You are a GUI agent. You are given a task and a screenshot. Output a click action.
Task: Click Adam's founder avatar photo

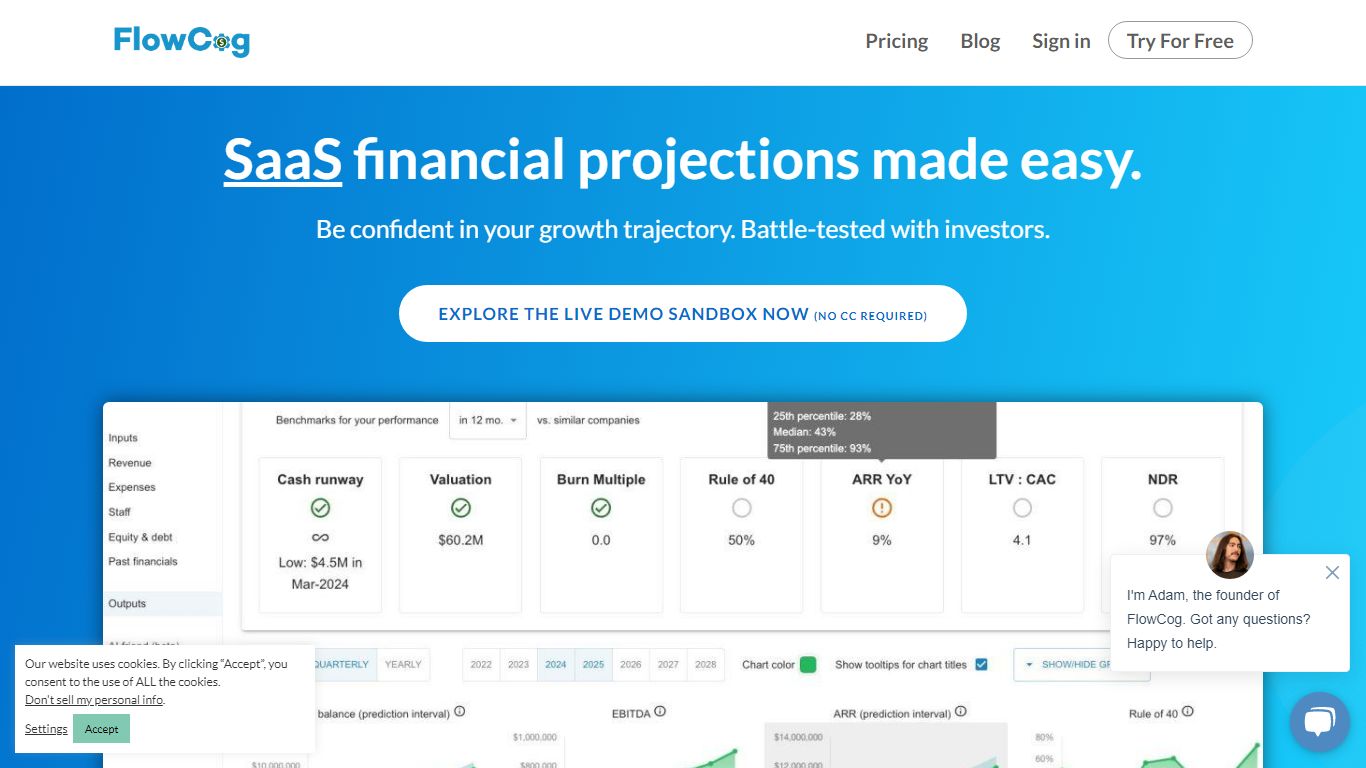pos(1229,555)
